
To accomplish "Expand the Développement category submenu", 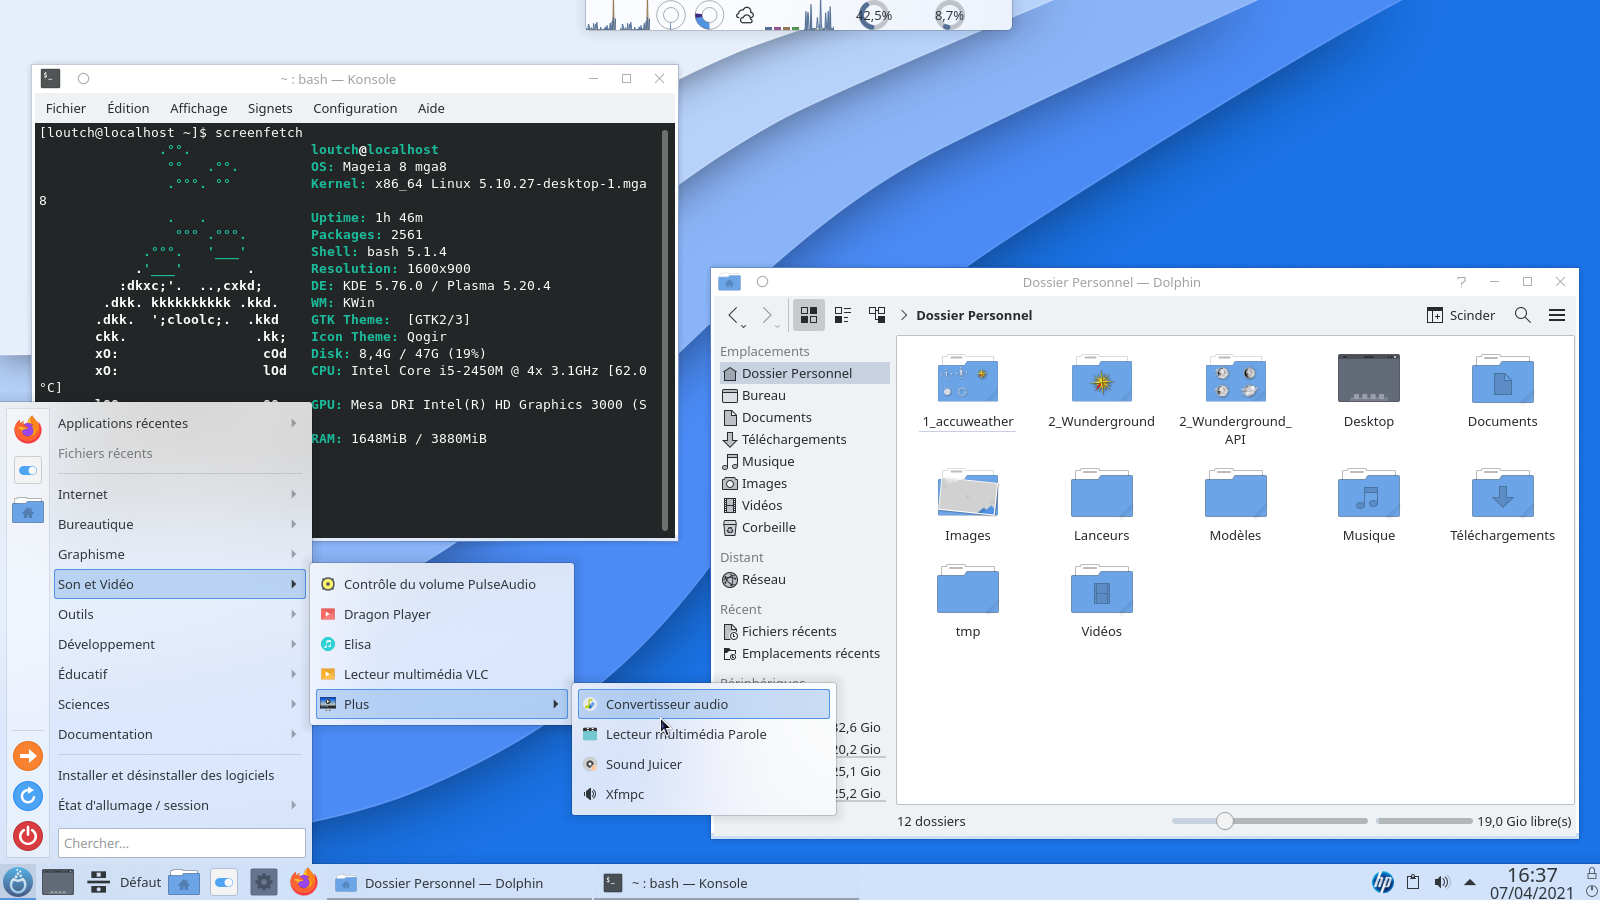I will click(178, 644).
